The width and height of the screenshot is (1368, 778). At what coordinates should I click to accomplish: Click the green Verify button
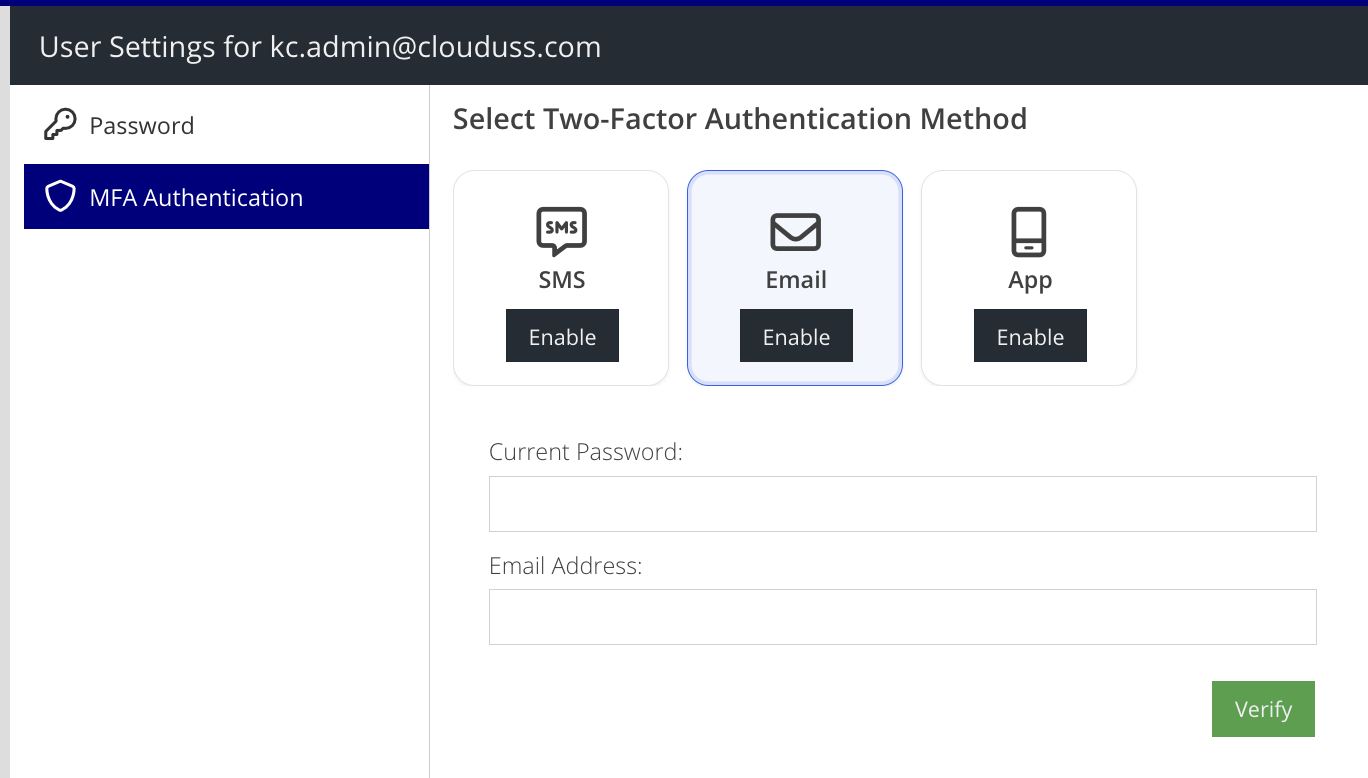1263,709
